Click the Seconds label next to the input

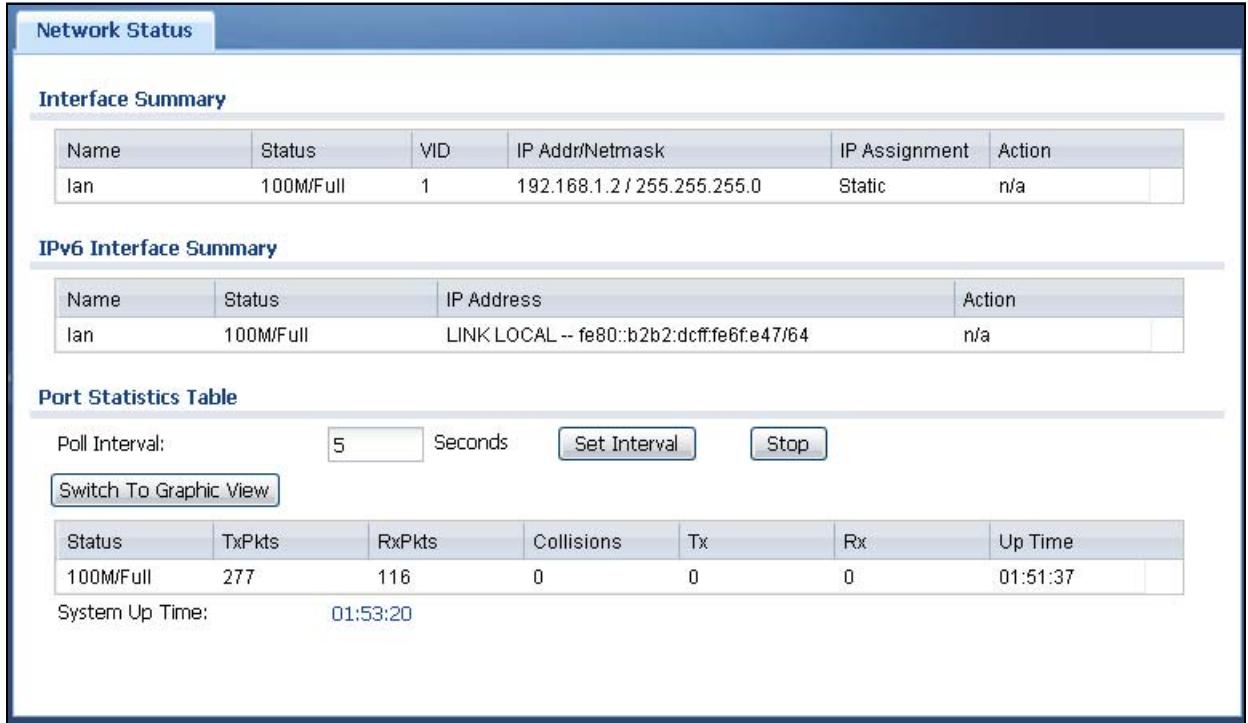472,442
